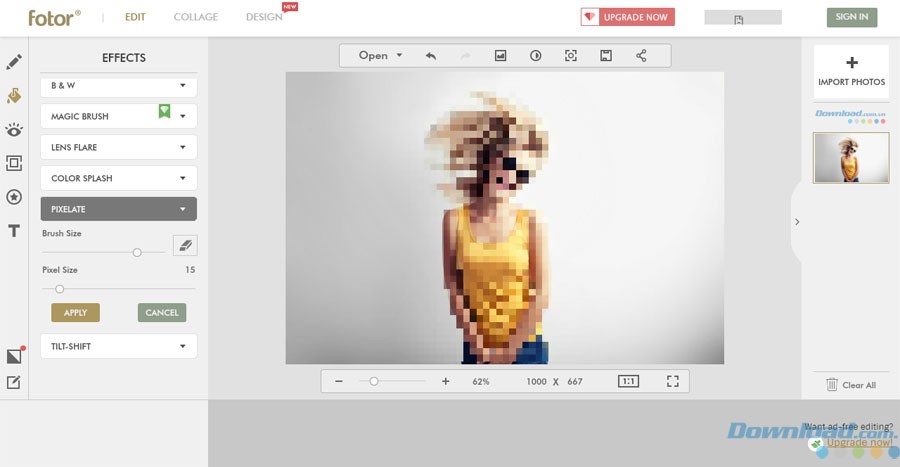Click the share icon in toolbar
Image resolution: width=900 pixels, height=467 pixels.
(641, 56)
